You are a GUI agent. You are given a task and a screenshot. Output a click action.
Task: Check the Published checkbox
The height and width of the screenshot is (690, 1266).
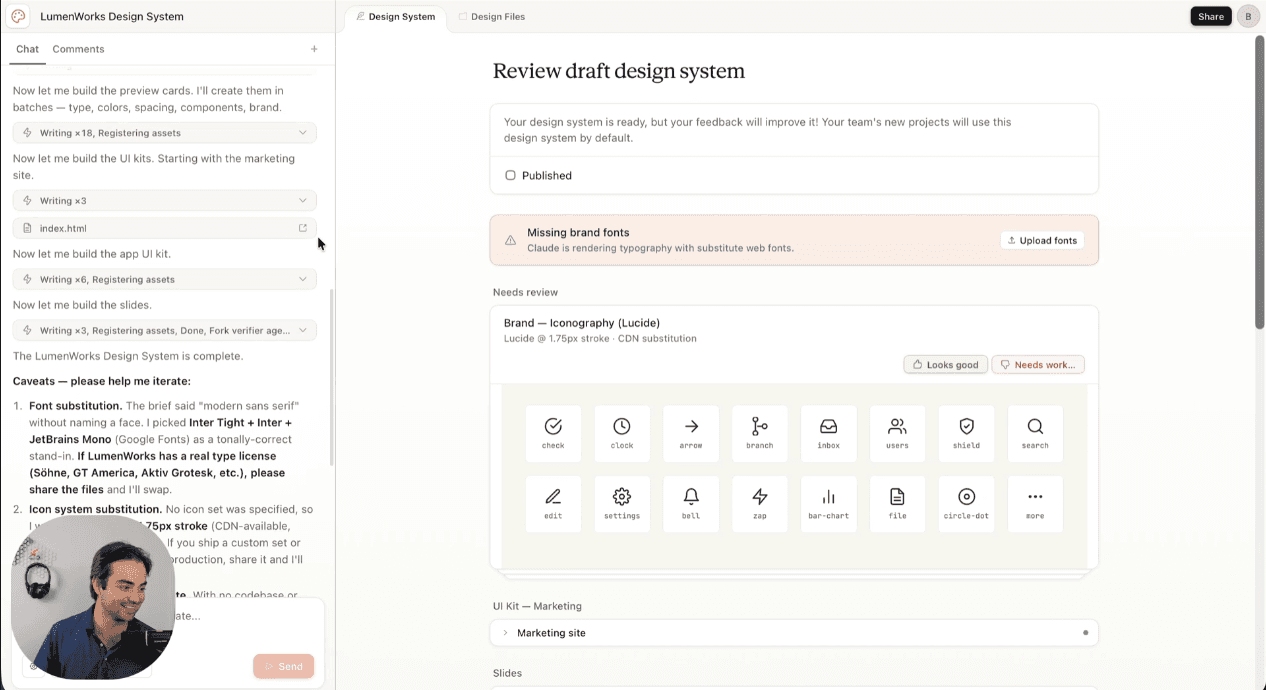512,175
